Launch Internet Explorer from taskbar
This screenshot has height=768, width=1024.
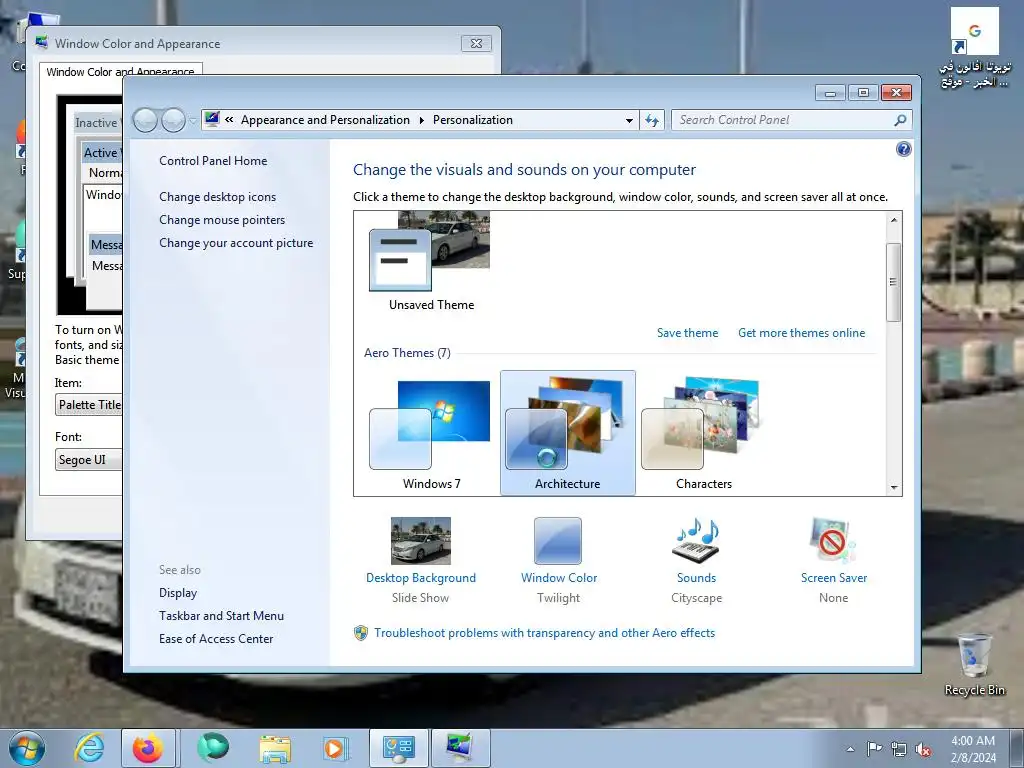click(x=88, y=748)
